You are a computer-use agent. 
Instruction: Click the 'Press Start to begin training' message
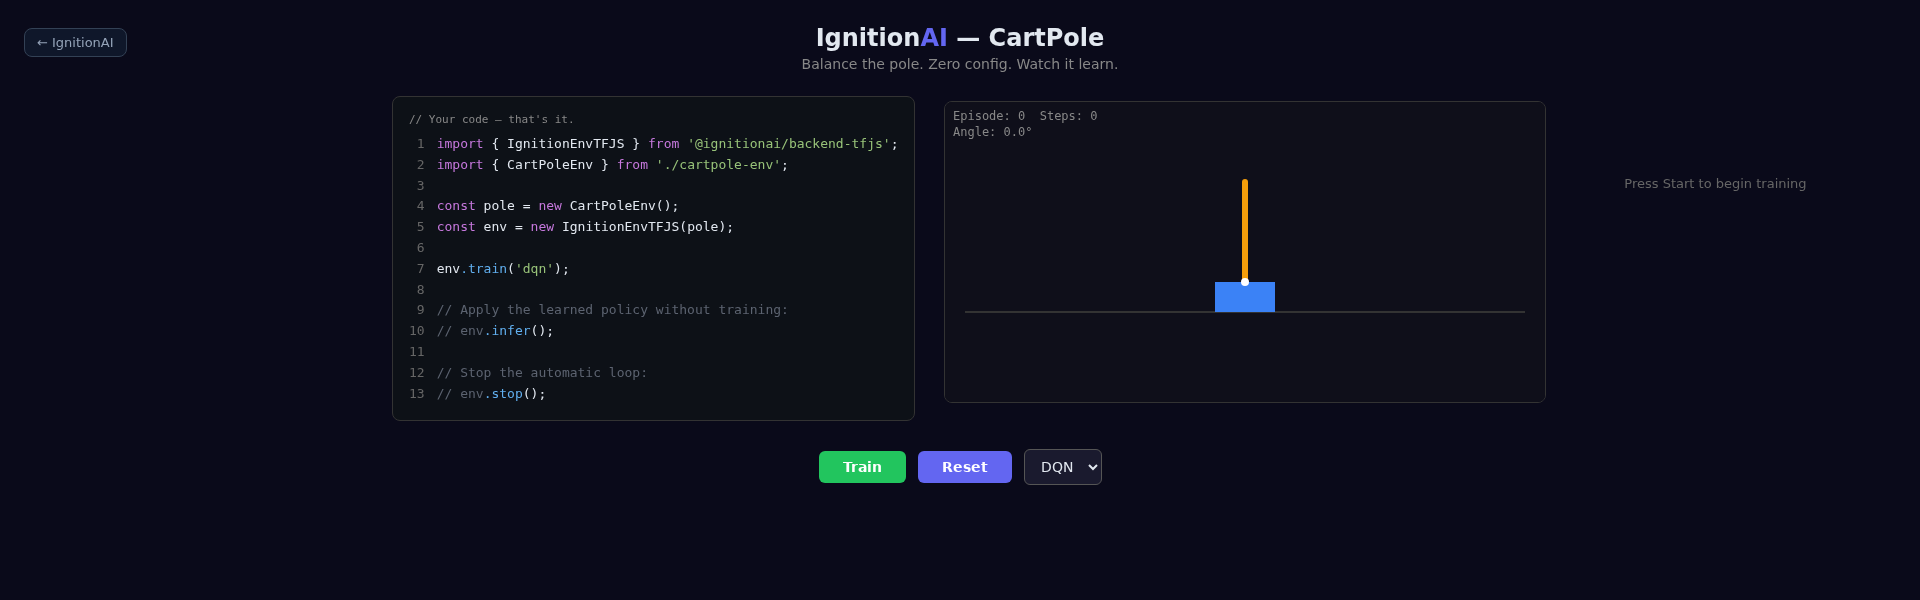pyautogui.click(x=1715, y=184)
